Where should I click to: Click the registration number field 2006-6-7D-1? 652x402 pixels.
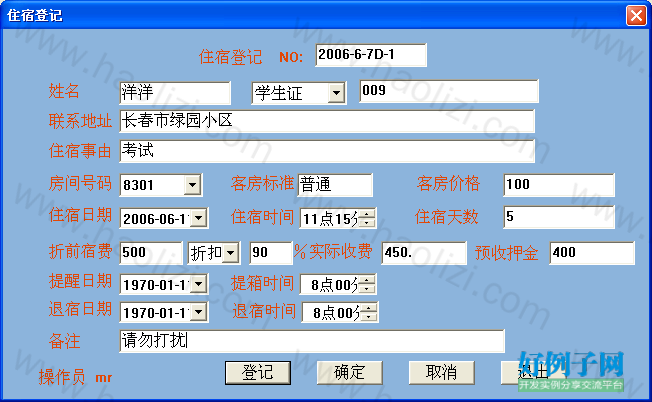click(371, 55)
